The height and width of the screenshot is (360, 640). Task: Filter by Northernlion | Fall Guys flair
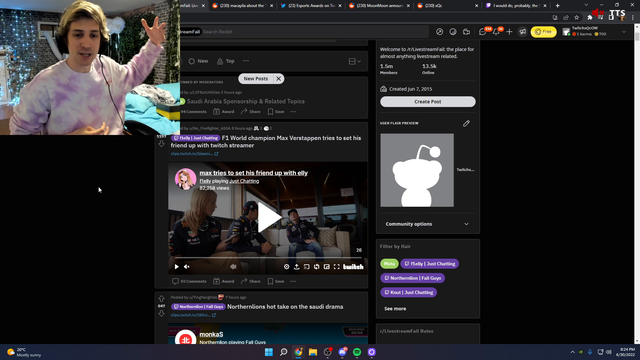413,278
